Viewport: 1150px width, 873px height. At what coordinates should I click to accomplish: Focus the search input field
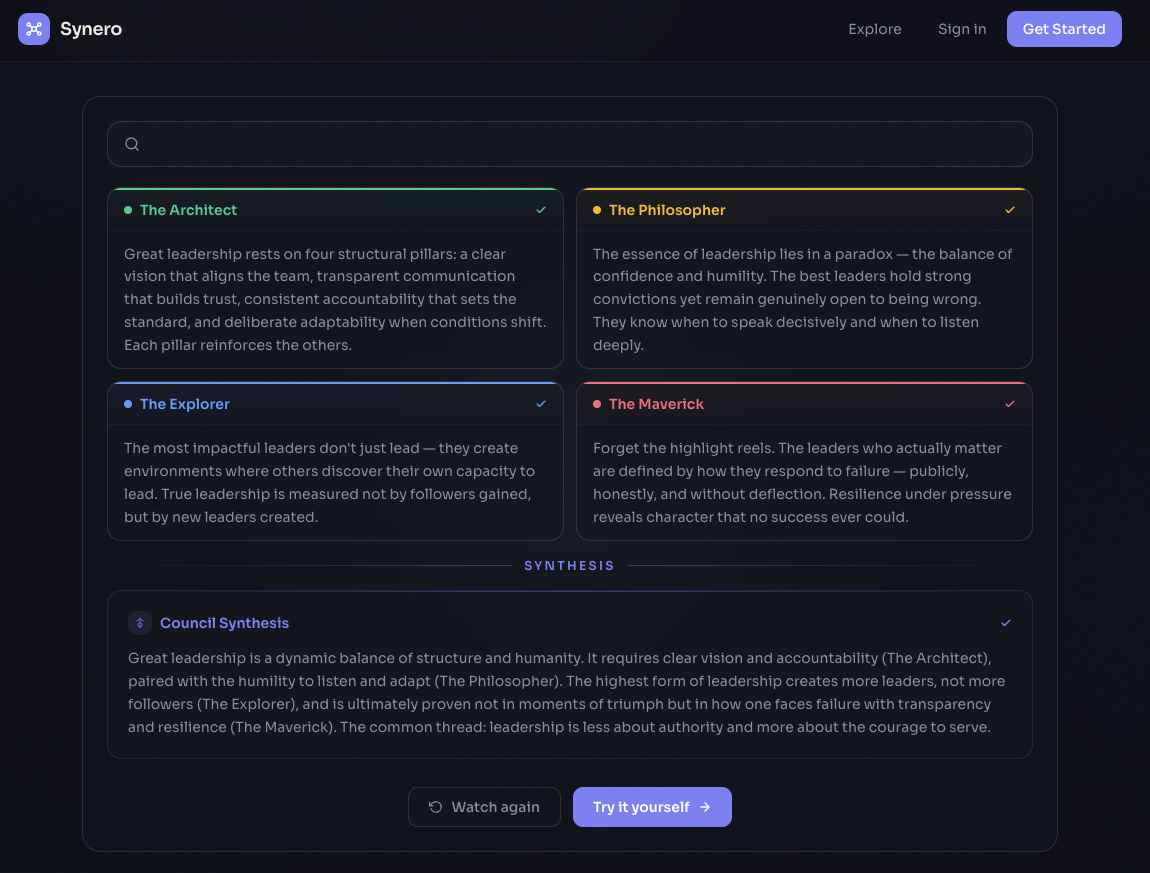[x=580, y=144]
